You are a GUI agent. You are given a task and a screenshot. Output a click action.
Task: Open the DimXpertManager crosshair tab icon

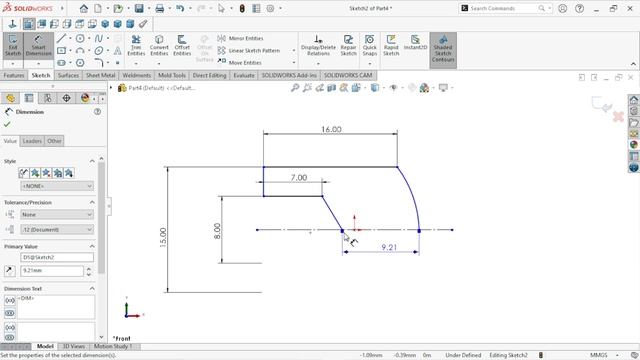point(66,98)
